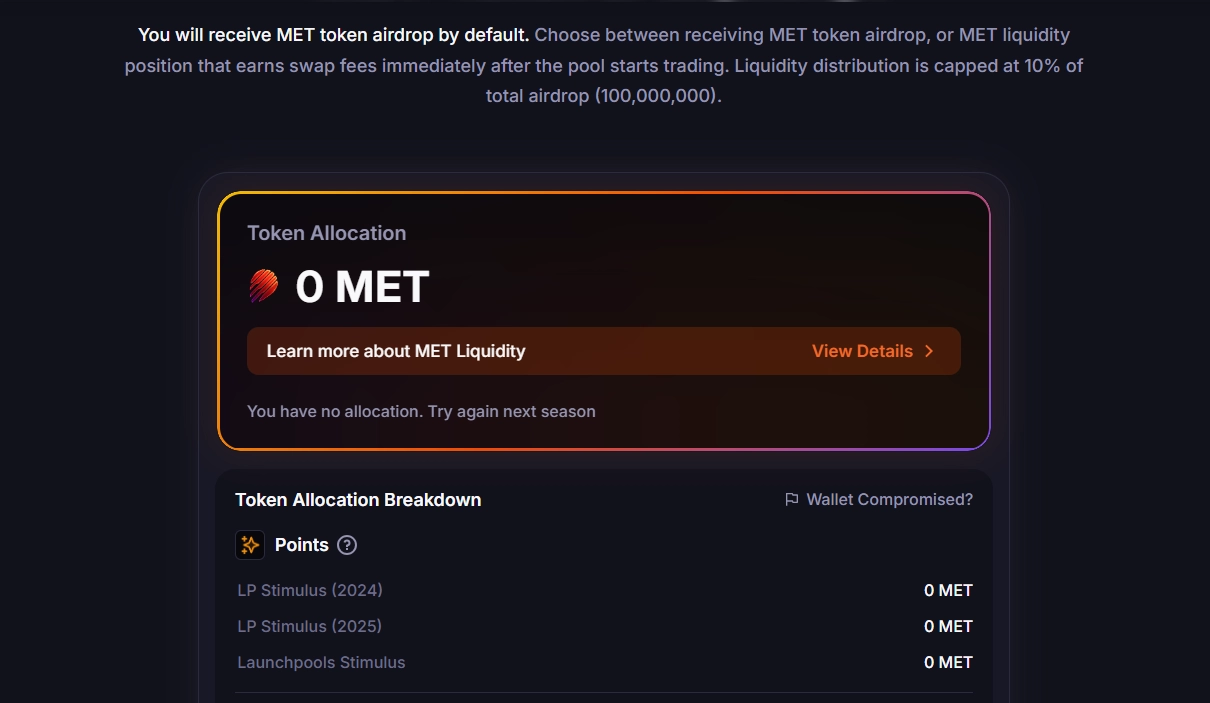Click the flag icon beside Wallet Compromised?
This screenshot has height=703, width=1210.
(791, 499)
